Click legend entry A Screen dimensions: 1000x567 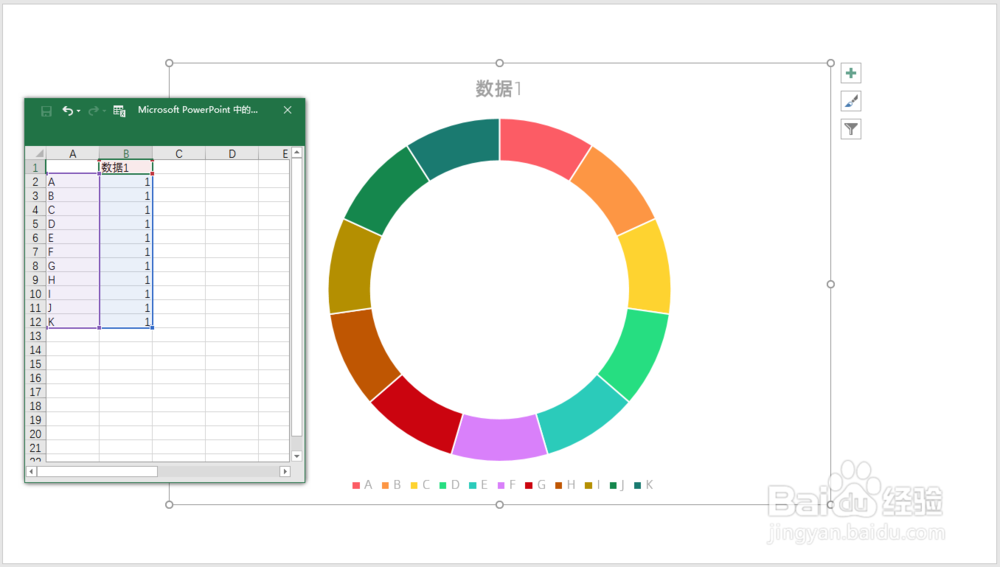(x=362, y=485)
